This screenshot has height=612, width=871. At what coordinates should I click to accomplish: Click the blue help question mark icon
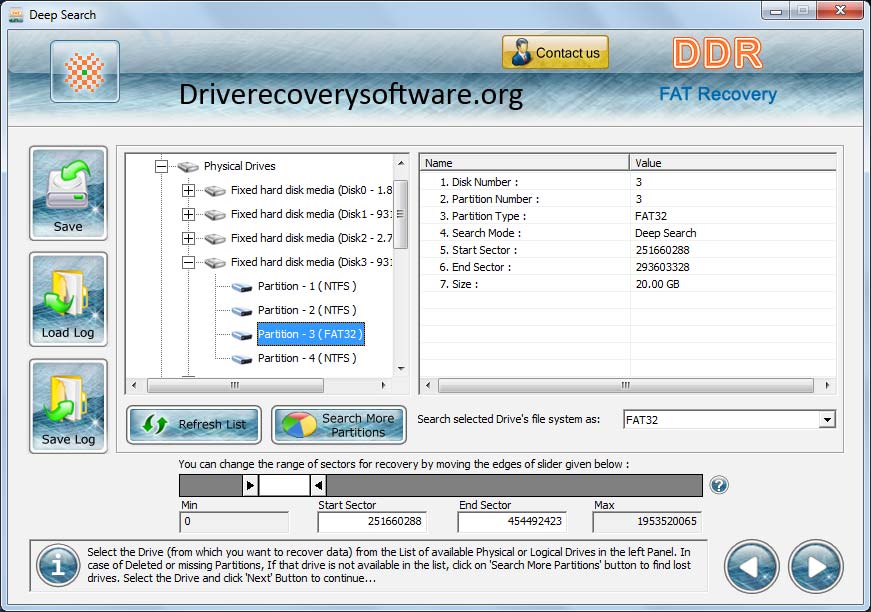click(x=719, y=485)
